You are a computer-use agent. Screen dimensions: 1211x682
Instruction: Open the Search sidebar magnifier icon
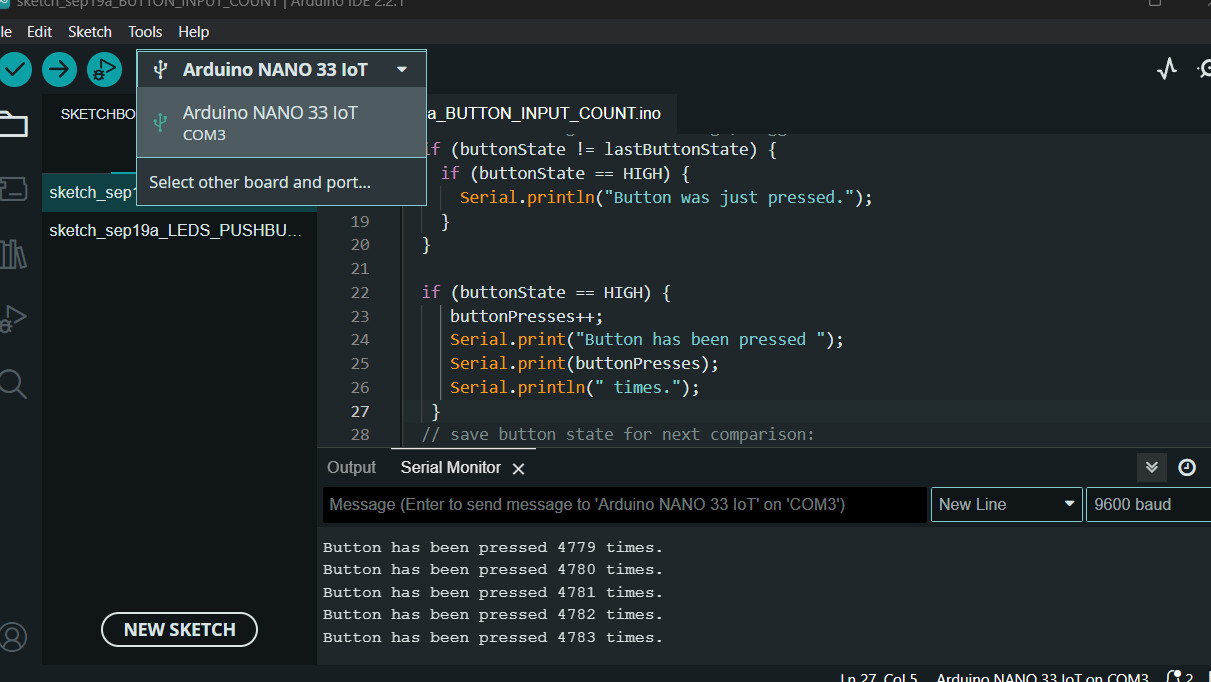coord(13,383)
